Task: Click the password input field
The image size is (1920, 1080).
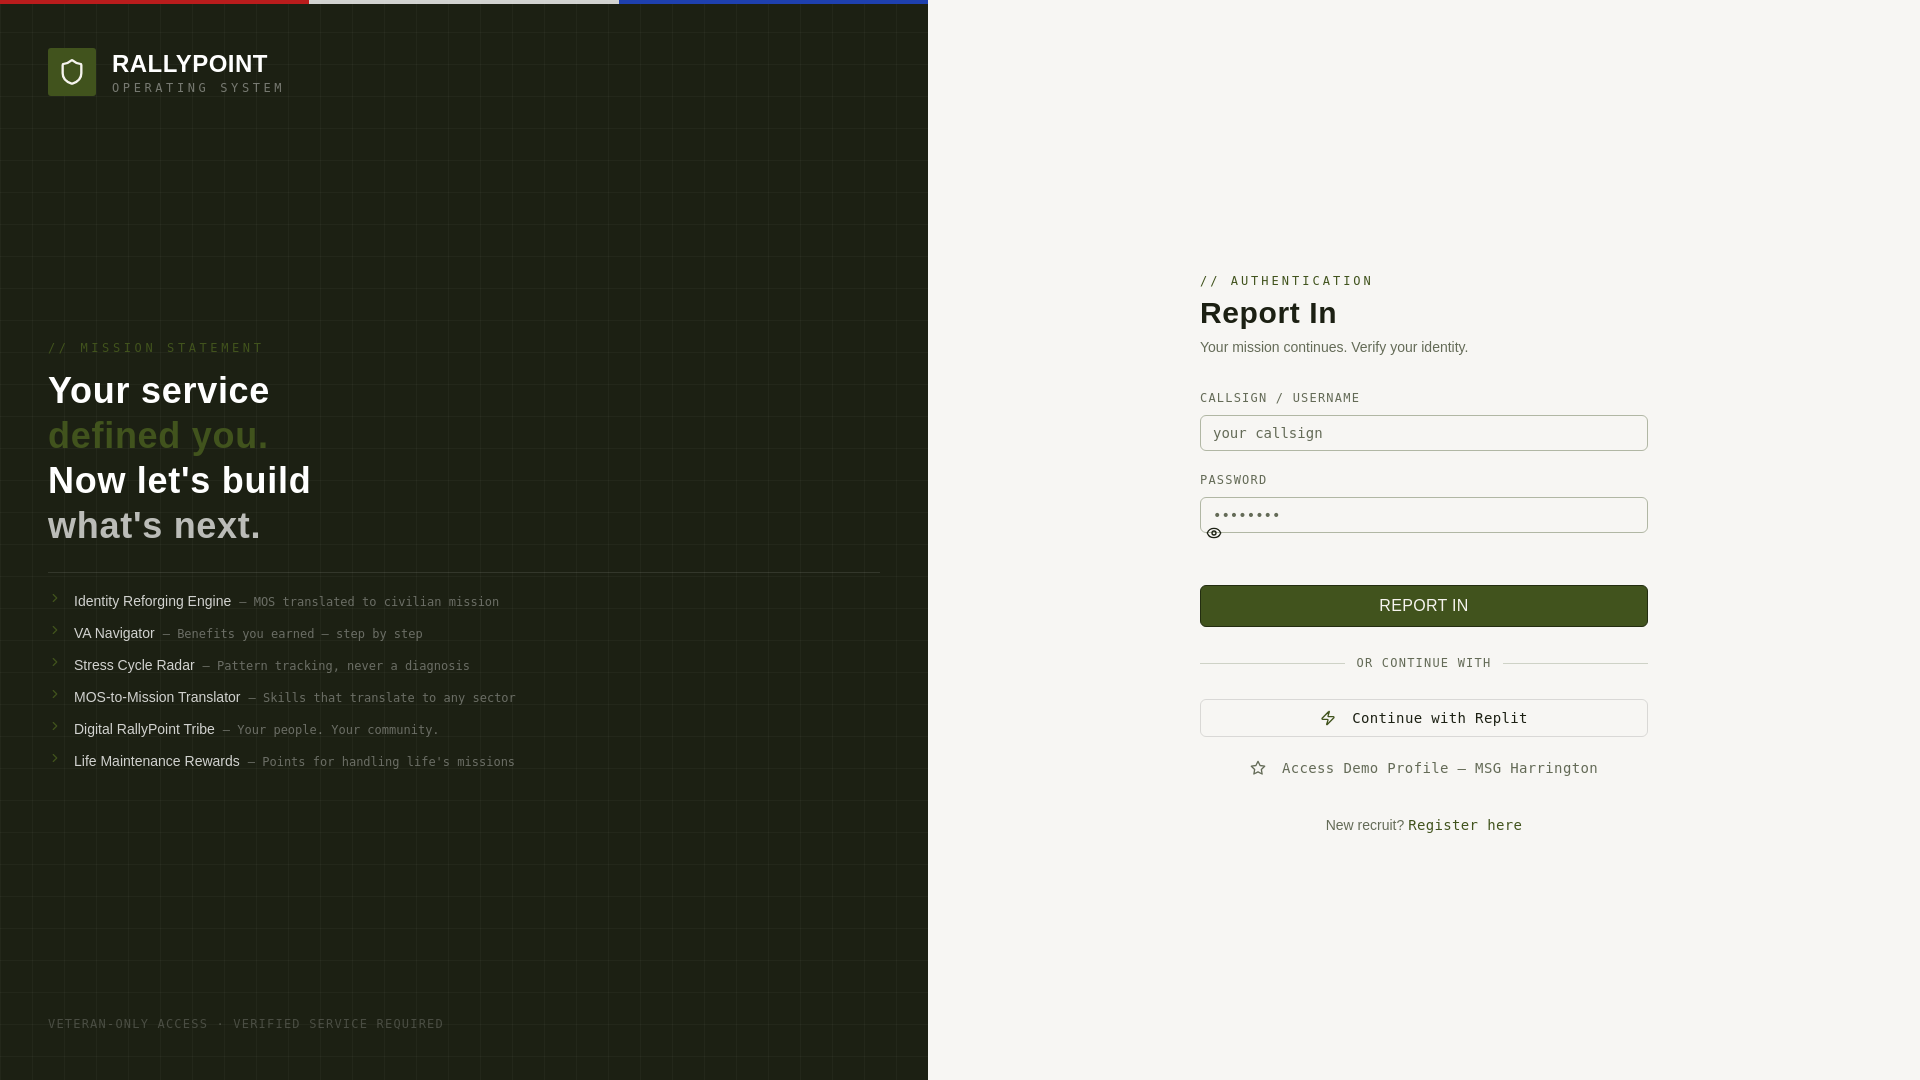Action: pos(1424,515)
